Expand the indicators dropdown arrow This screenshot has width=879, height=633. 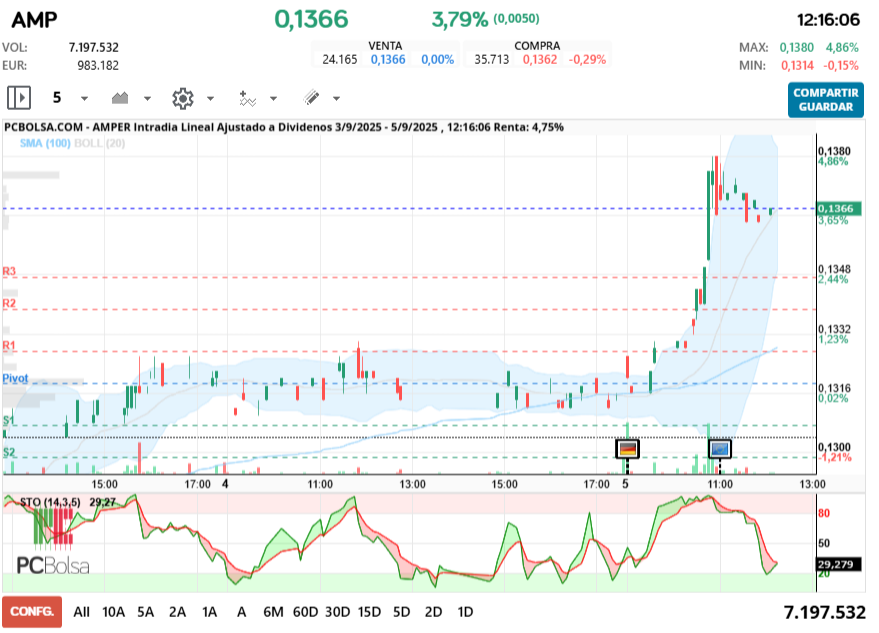click(274, 99)
